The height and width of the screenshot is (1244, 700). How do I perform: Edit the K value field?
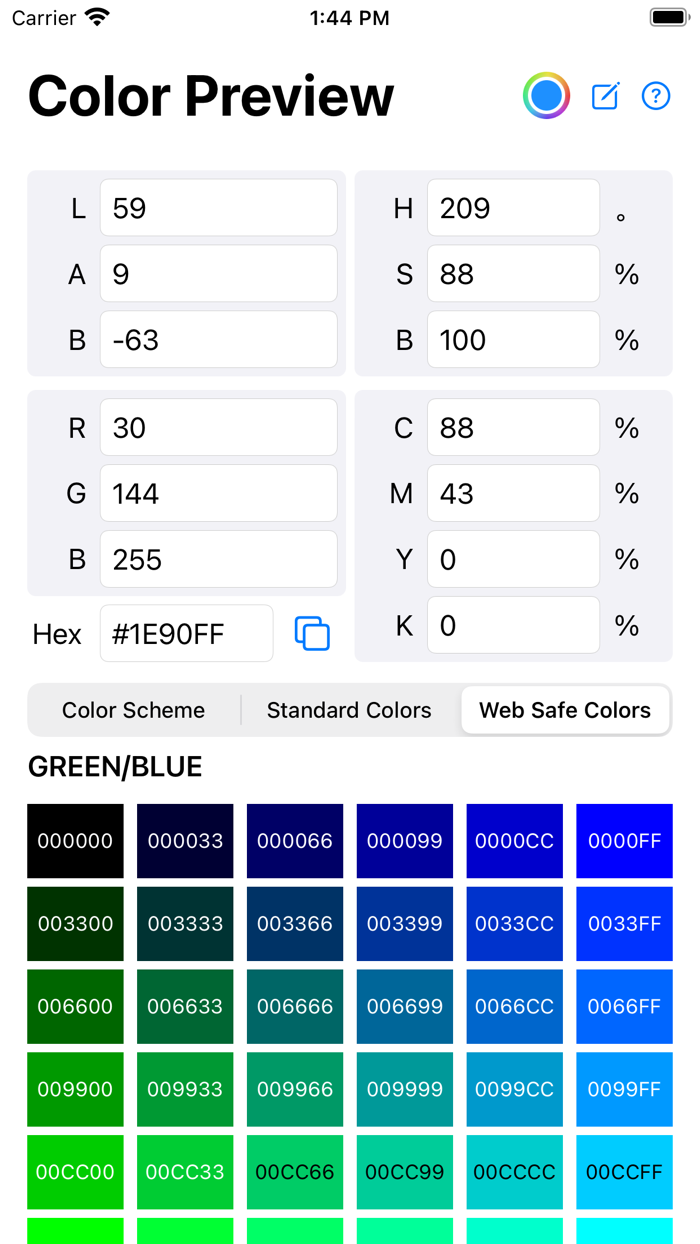[x=513, y=624]
